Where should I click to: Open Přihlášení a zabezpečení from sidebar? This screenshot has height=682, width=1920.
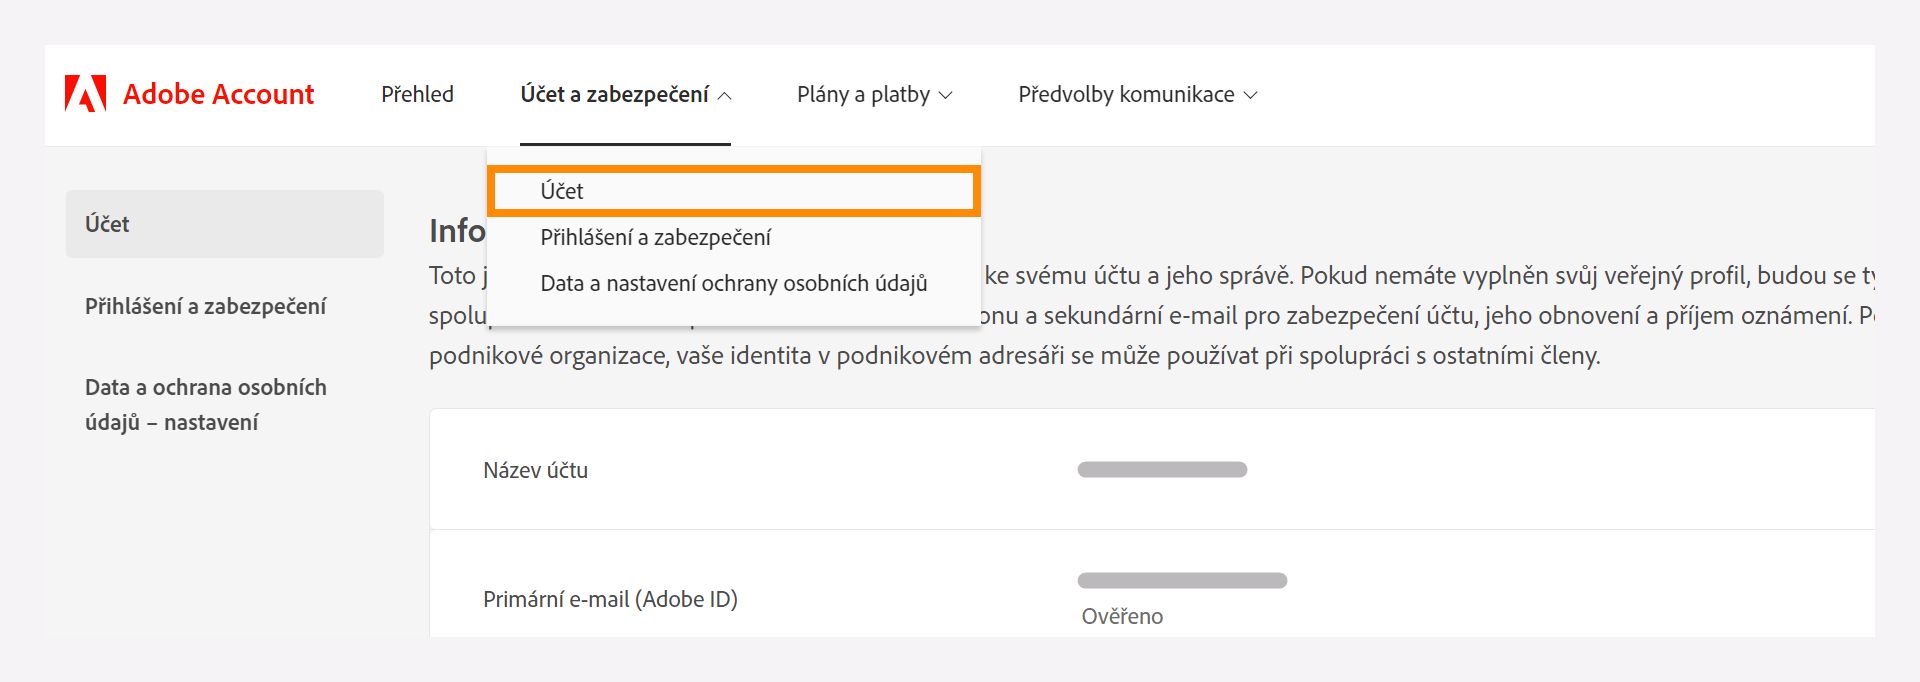coord(205,306)
